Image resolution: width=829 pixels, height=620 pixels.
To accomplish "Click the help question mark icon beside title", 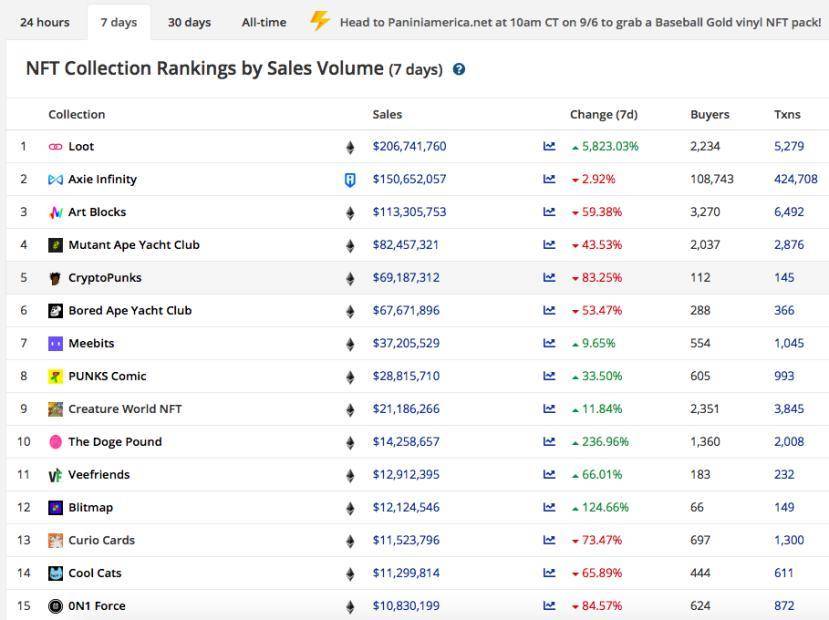I will pyautogui.click(x=459, y=70).
